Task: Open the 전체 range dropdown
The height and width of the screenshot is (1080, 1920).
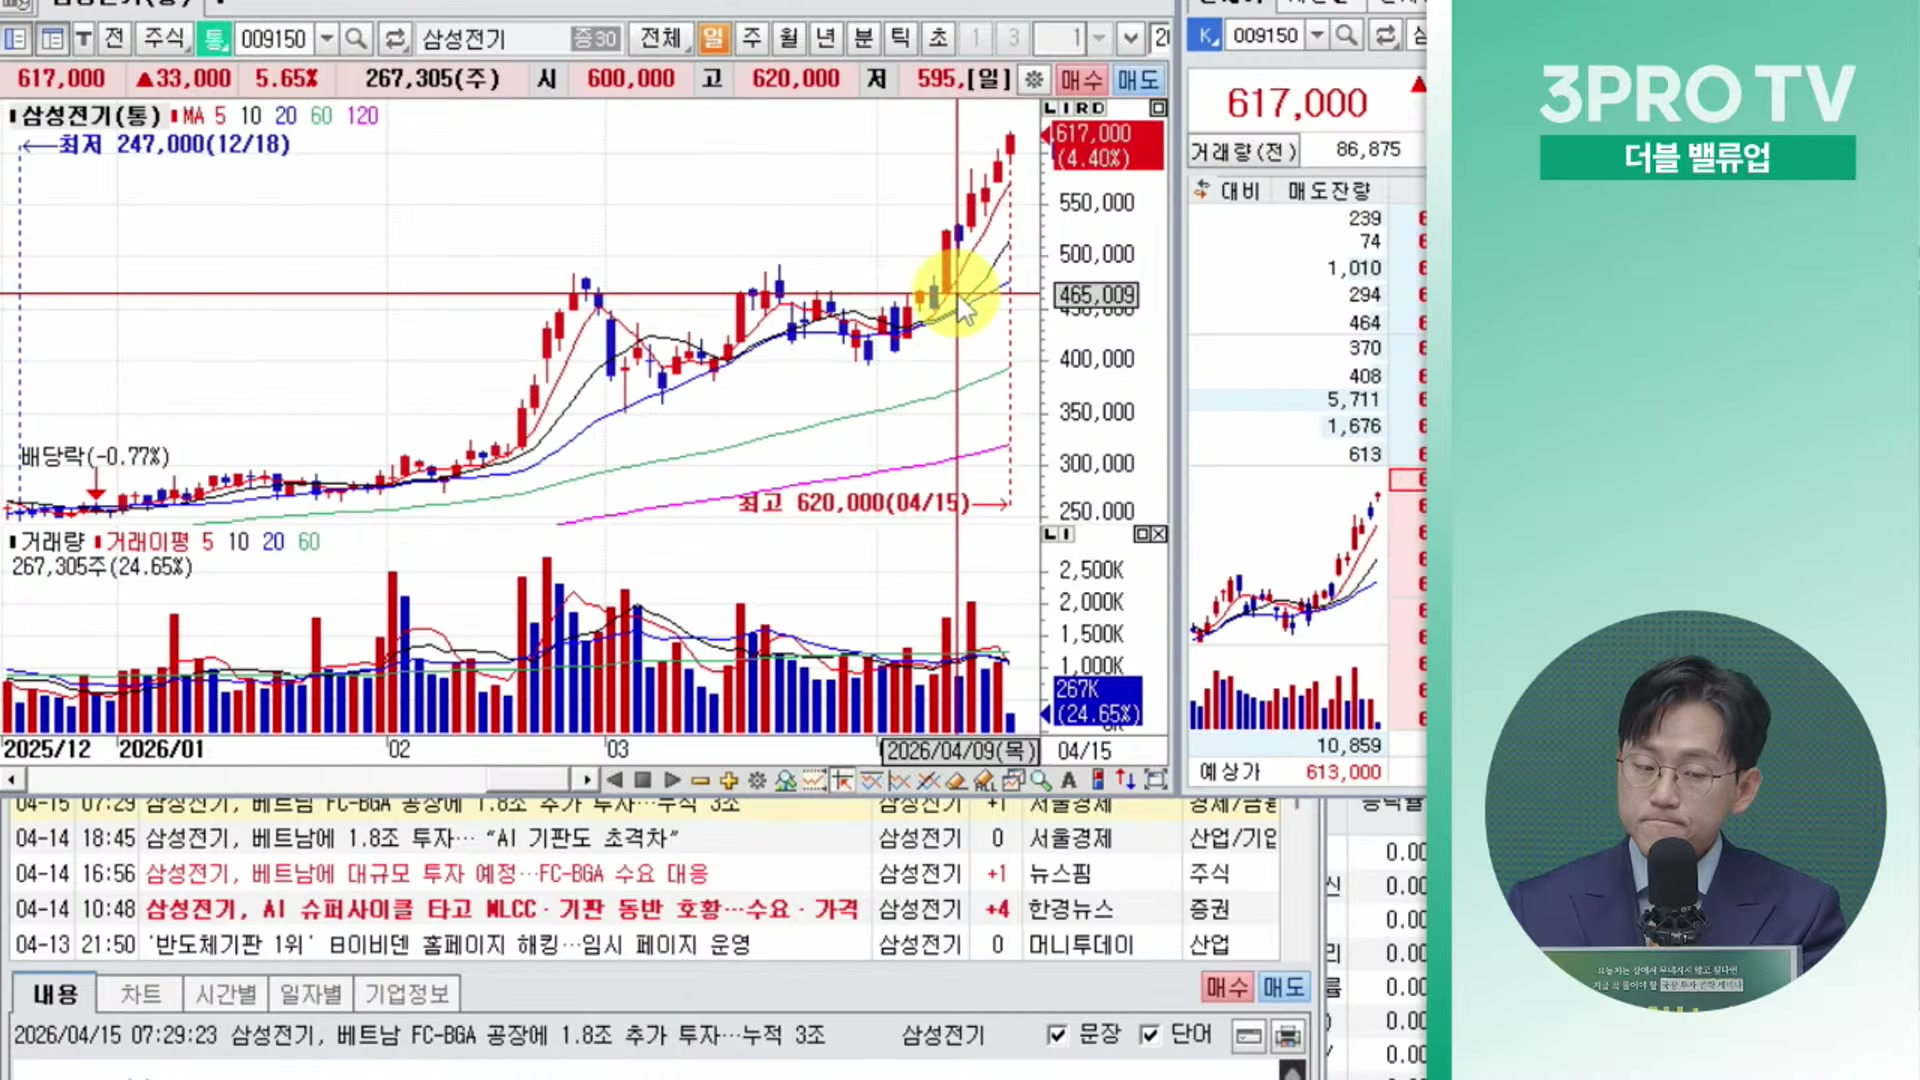Action: click(x=661, y=39)
